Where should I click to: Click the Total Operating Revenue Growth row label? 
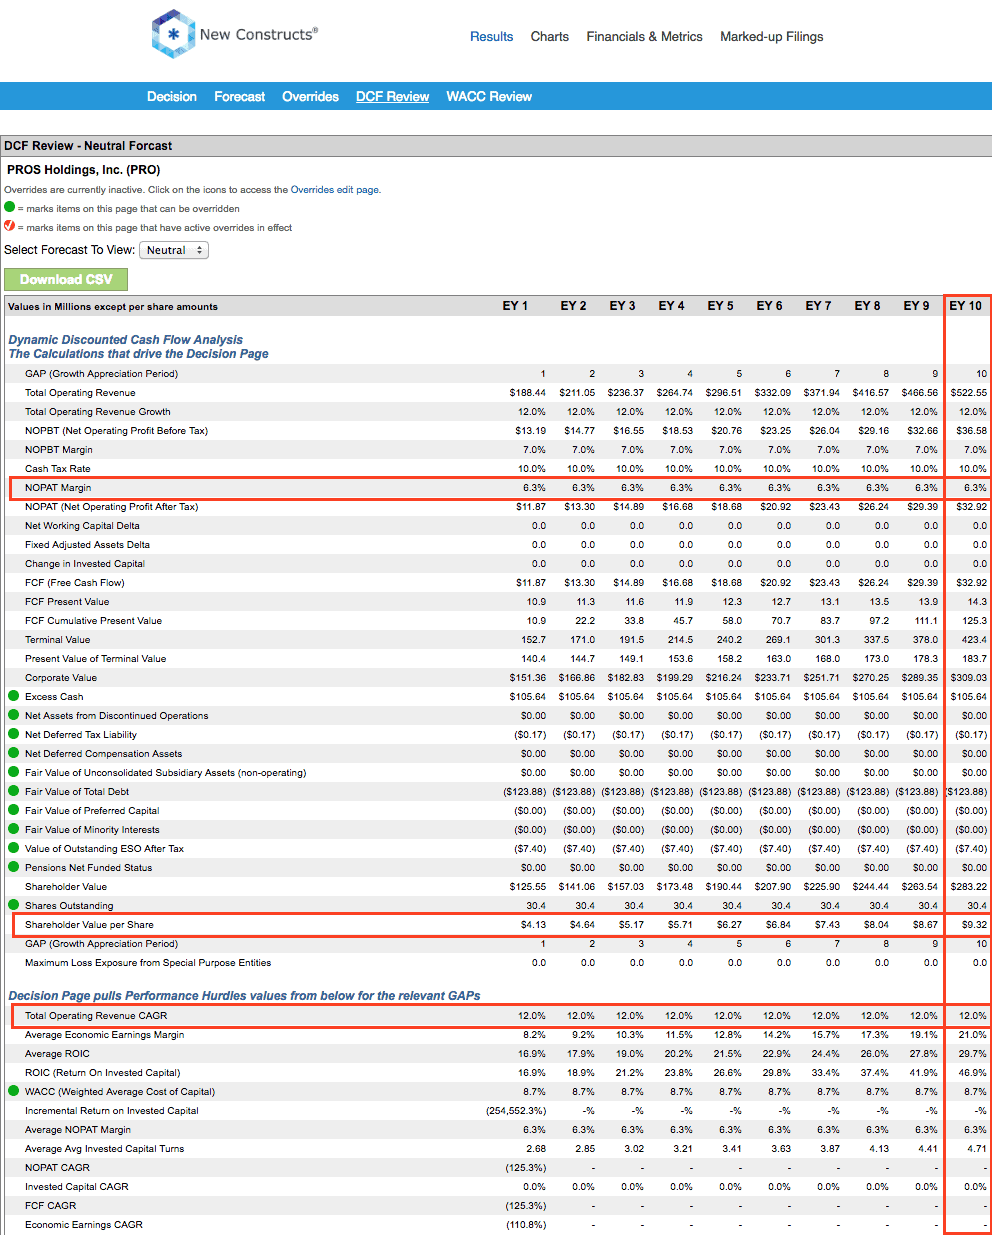(x=98, y=412)
